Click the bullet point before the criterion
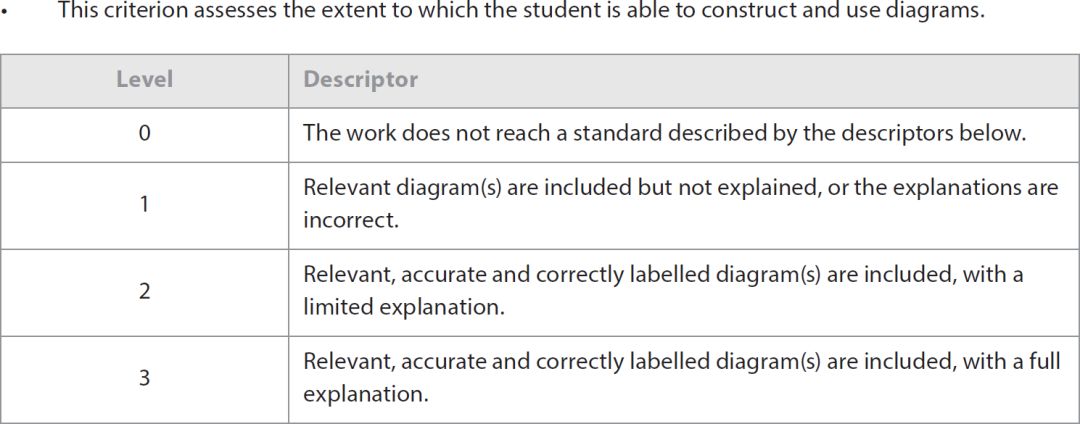 coord(3,12)
